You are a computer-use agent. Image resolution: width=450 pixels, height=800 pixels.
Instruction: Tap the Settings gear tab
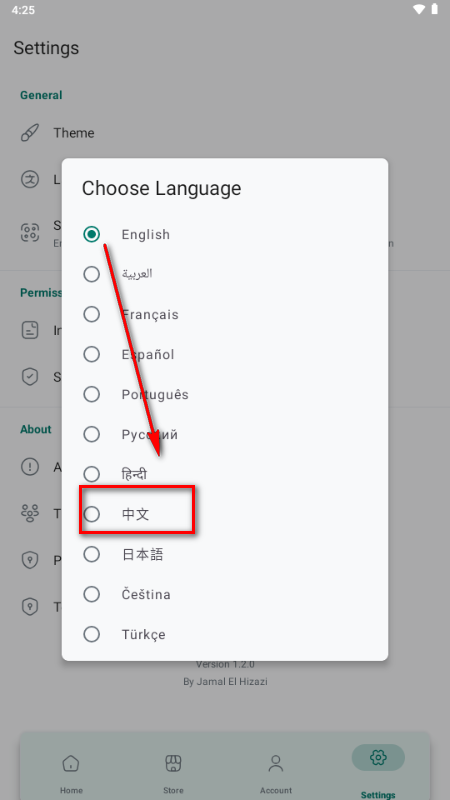click(378, 758)
